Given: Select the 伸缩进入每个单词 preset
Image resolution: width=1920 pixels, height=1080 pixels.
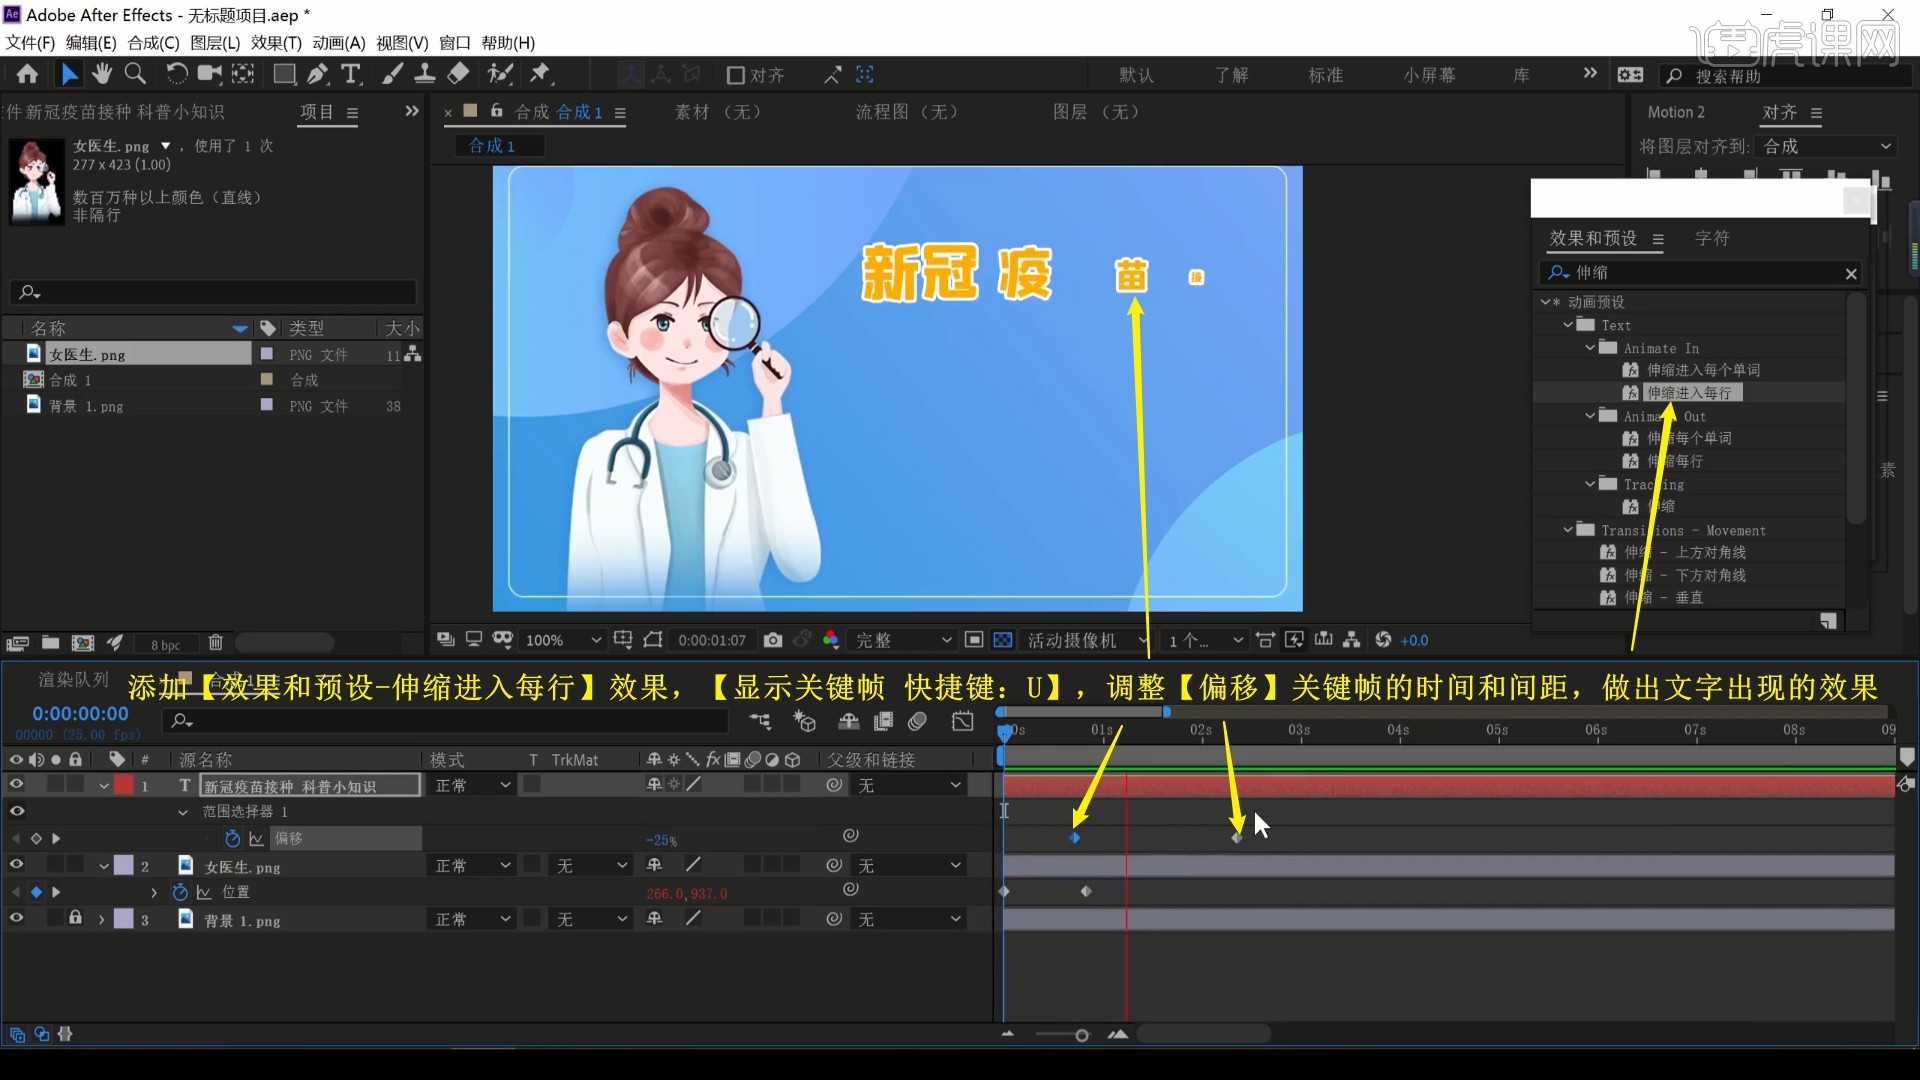Looking at the screenshot, I should (1703, 370).
